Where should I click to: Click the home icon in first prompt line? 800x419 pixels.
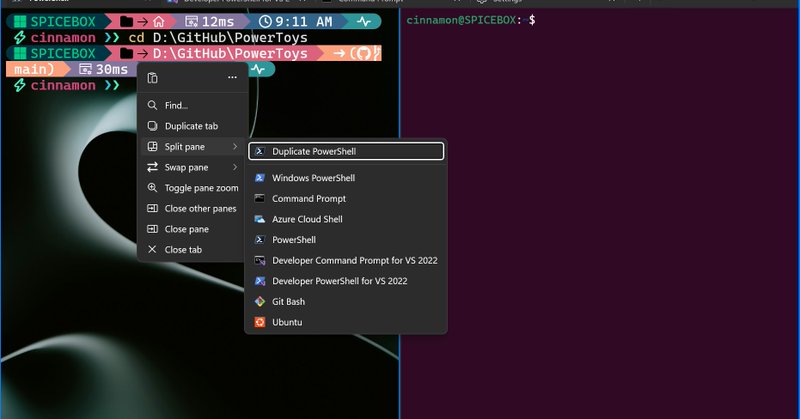coord(159,21)
